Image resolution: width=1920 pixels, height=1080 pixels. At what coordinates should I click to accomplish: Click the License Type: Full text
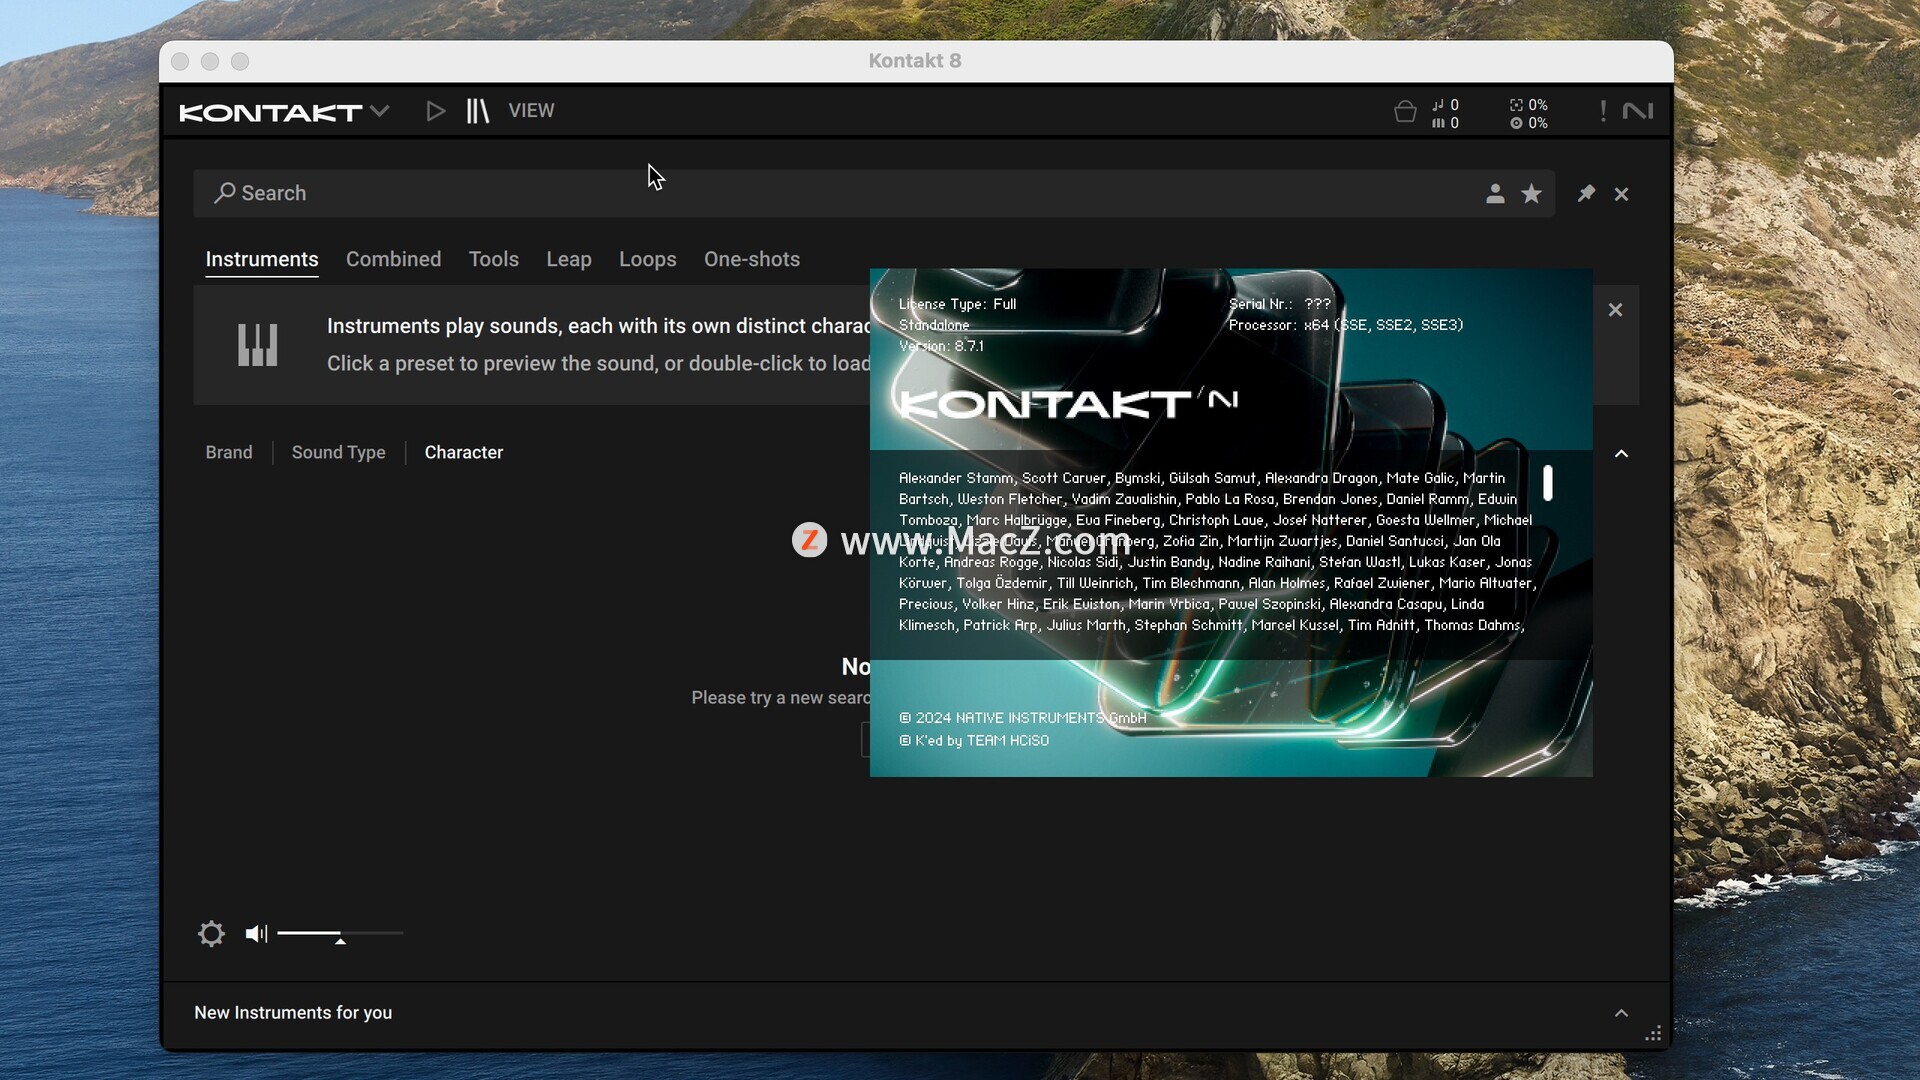pos(957,304)
